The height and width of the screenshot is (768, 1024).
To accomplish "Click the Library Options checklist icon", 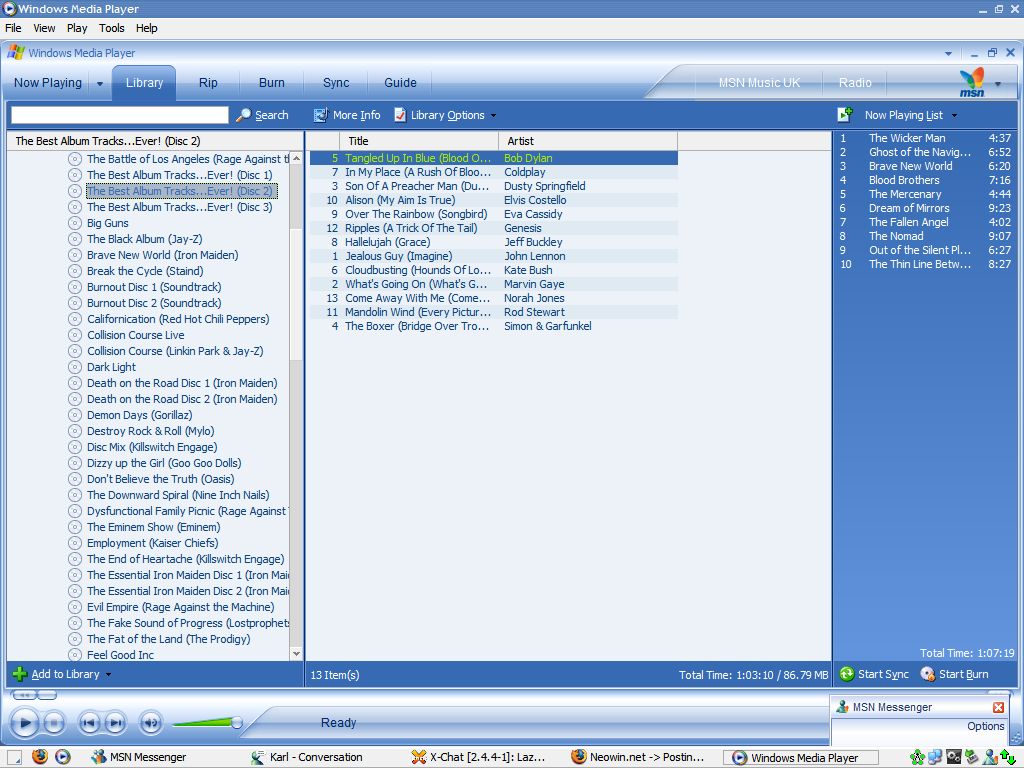I will click(x=400, y=115).
